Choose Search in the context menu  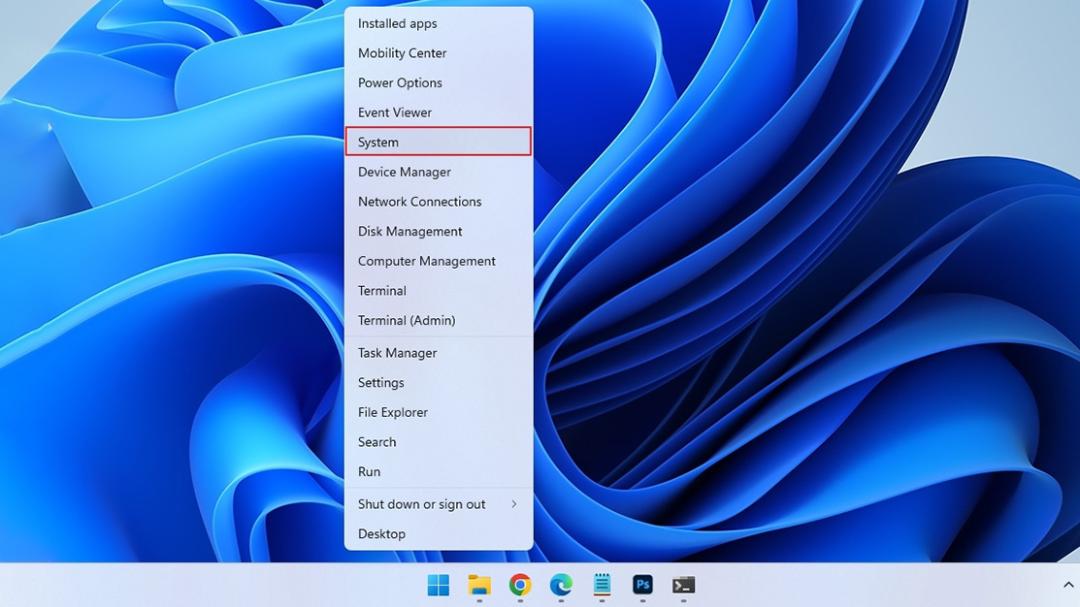click(439, 441)
